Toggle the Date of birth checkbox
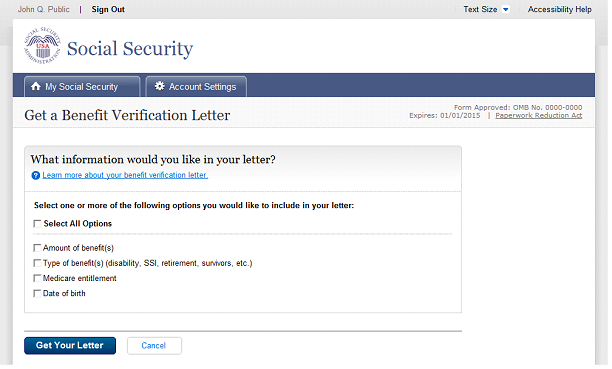The image size is (612, 369). click(x=37, y=294)
